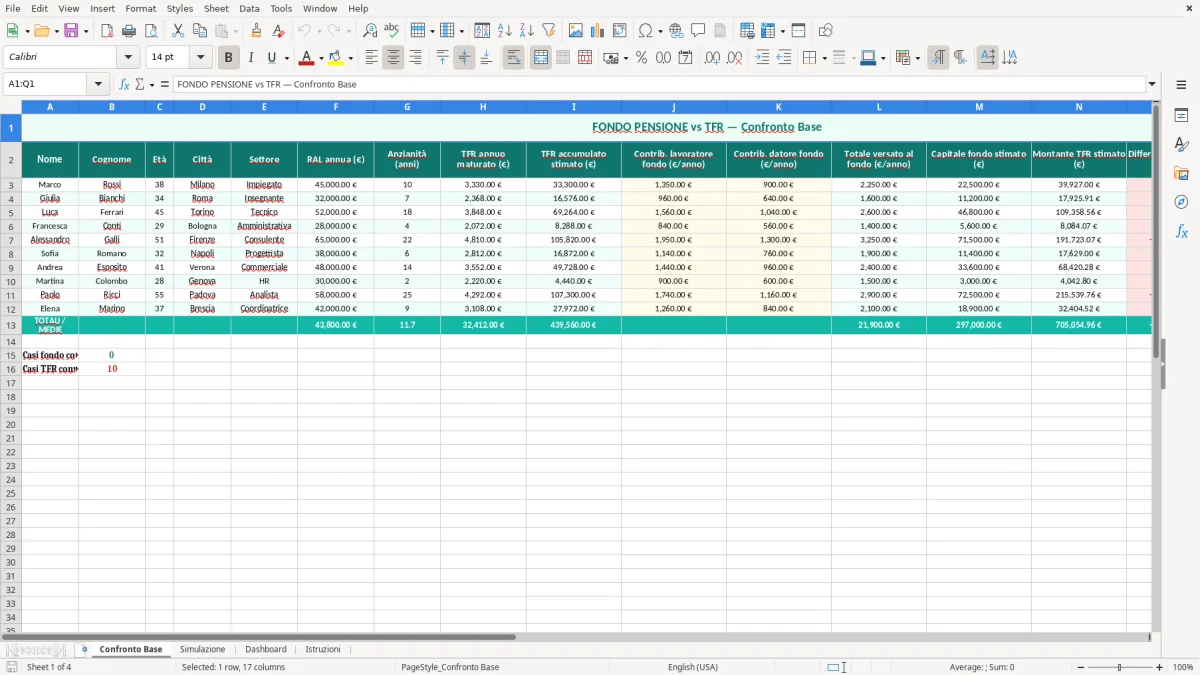Toggle Italic formatting
The height and width of the screenshot is (675, 1200).
click(x=251, y=58)
